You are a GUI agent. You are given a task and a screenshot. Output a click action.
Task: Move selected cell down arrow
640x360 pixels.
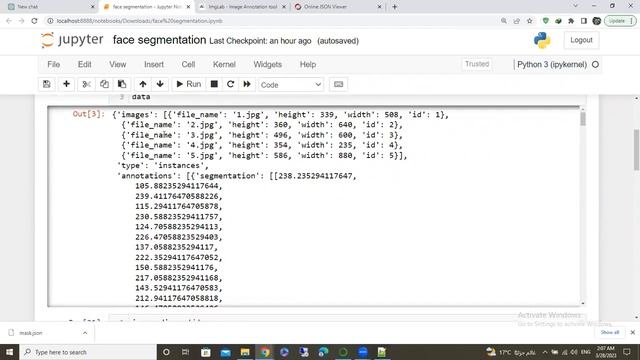click(160, 84)
